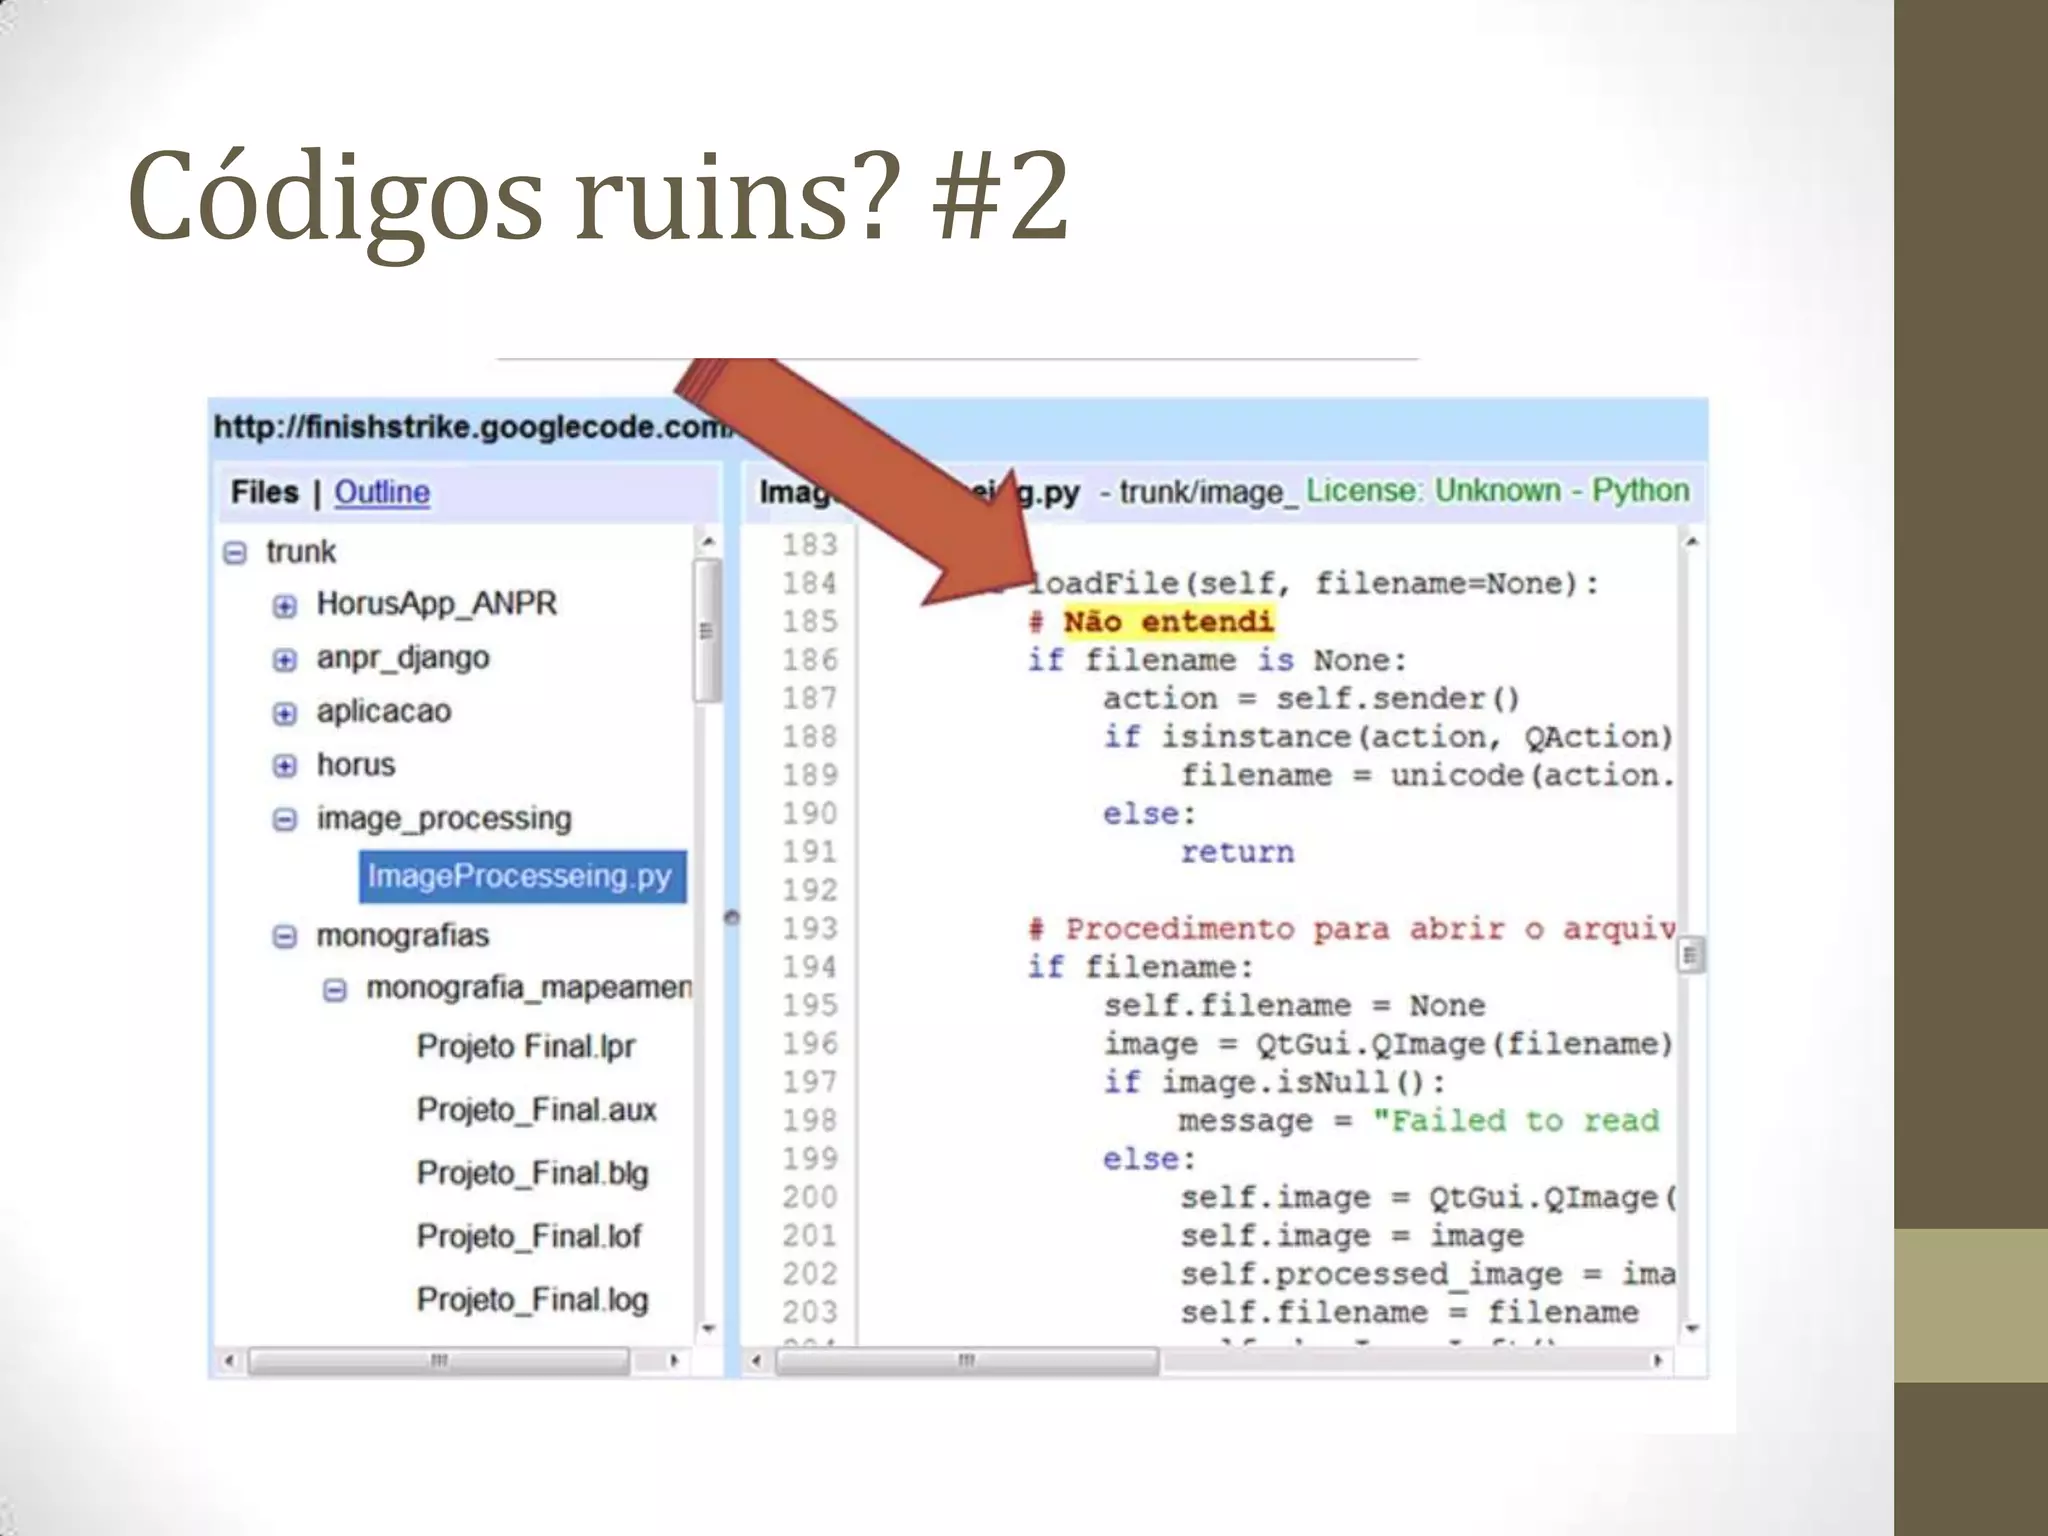Collapse the trunk folder node
Screen dimensions: 2048x1536
coord(235,553)
